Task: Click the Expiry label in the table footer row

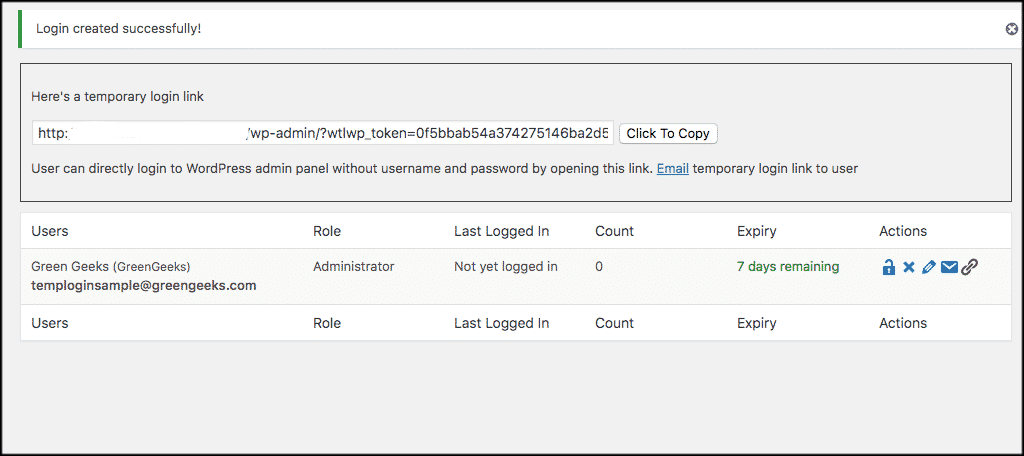Action: click(x=756, y=323)
